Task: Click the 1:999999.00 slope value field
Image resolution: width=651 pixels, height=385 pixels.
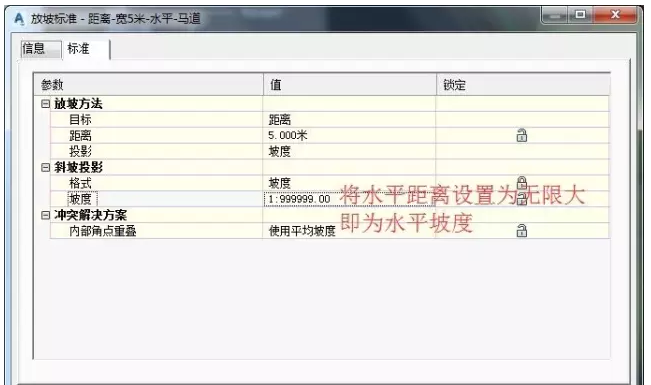Action: tap(350, 199)
